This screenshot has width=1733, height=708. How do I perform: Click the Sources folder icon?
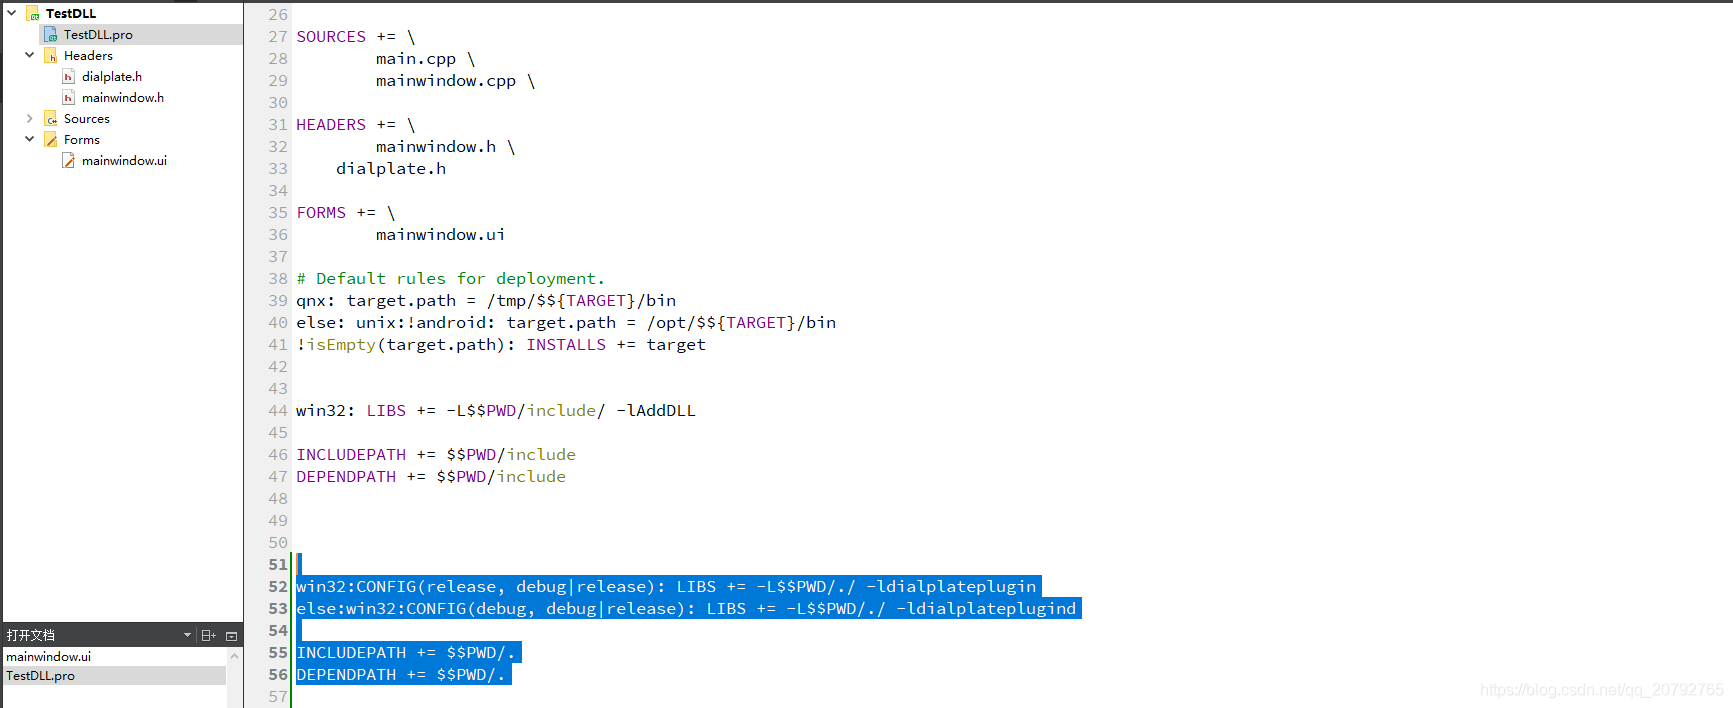point(51,118)
